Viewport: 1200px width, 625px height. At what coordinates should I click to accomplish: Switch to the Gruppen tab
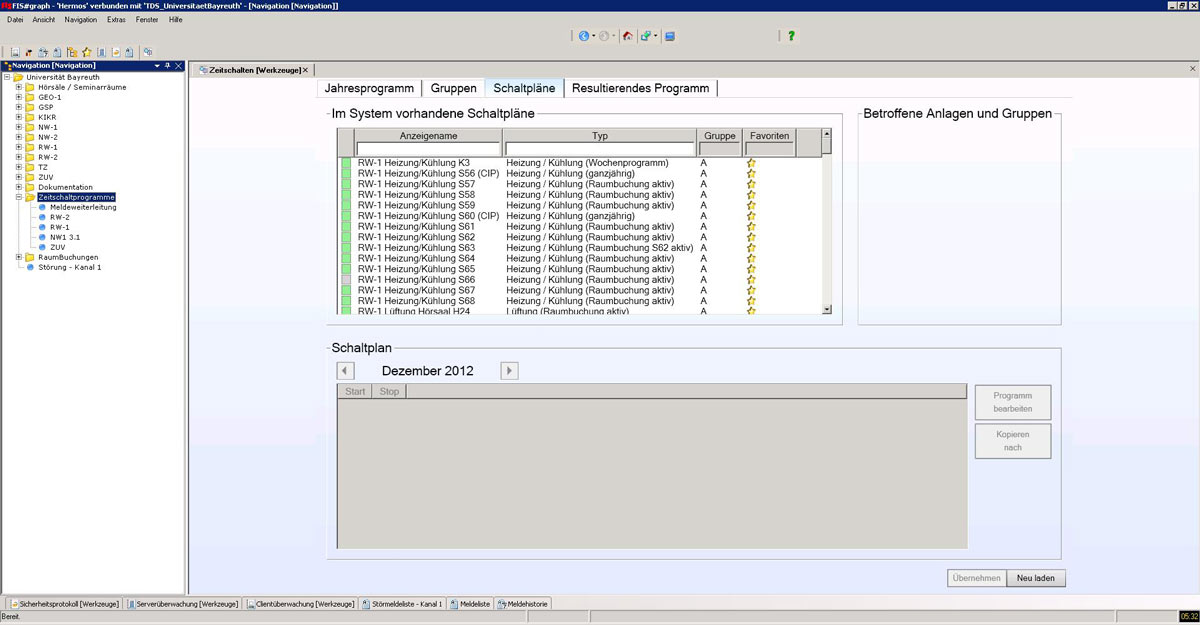[x=453, y=88]
